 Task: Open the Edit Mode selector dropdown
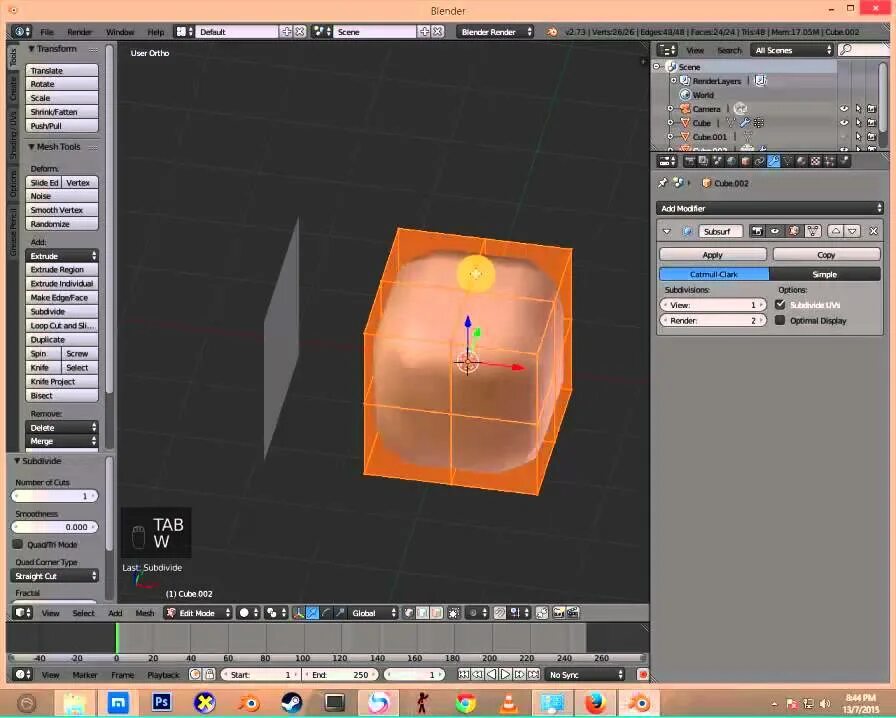pyautogui.click(x=198, y=613)
